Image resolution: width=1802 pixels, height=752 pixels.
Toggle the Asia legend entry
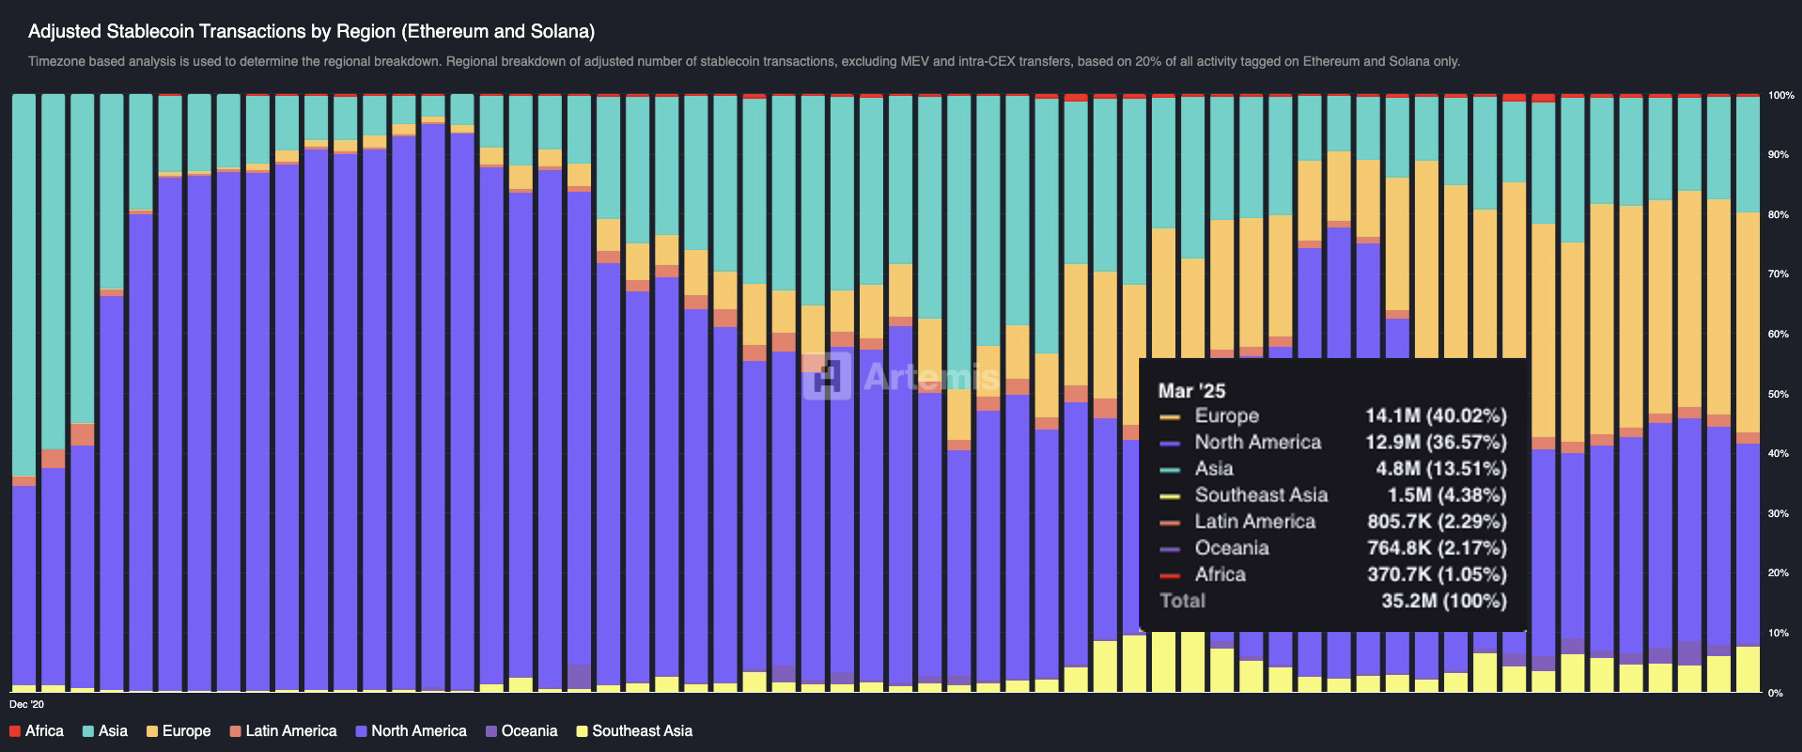[x=105, y=731]
